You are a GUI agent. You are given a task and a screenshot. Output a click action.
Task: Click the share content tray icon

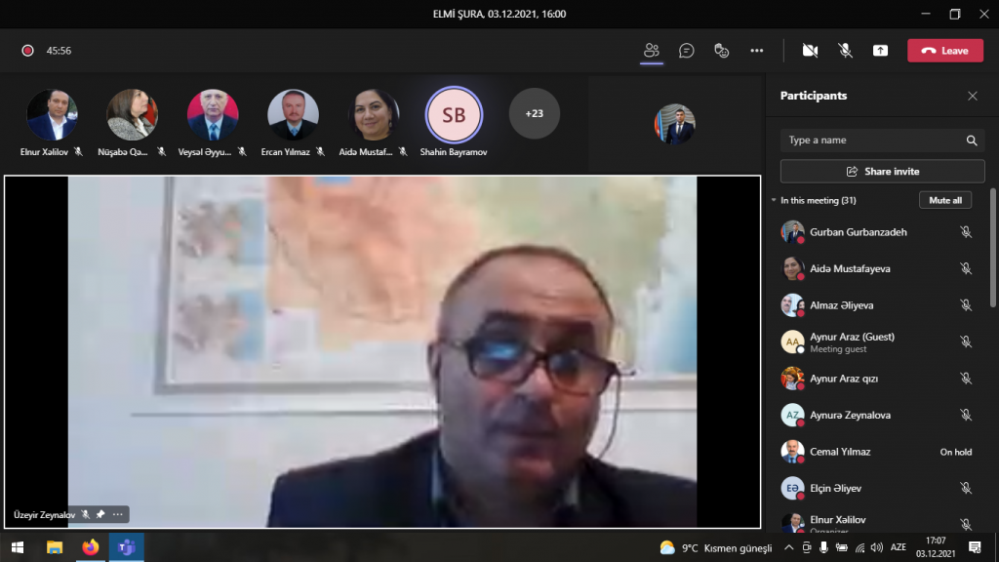(x=880, y=50)
